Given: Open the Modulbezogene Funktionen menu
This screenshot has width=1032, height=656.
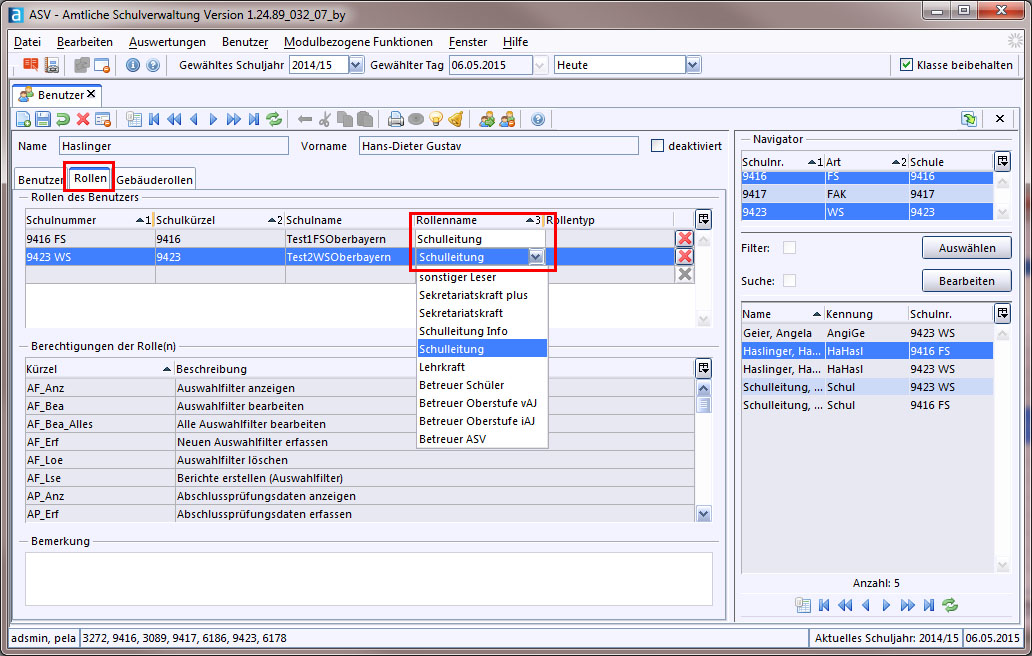Looking at the screenshot, I should click(358, 41).
